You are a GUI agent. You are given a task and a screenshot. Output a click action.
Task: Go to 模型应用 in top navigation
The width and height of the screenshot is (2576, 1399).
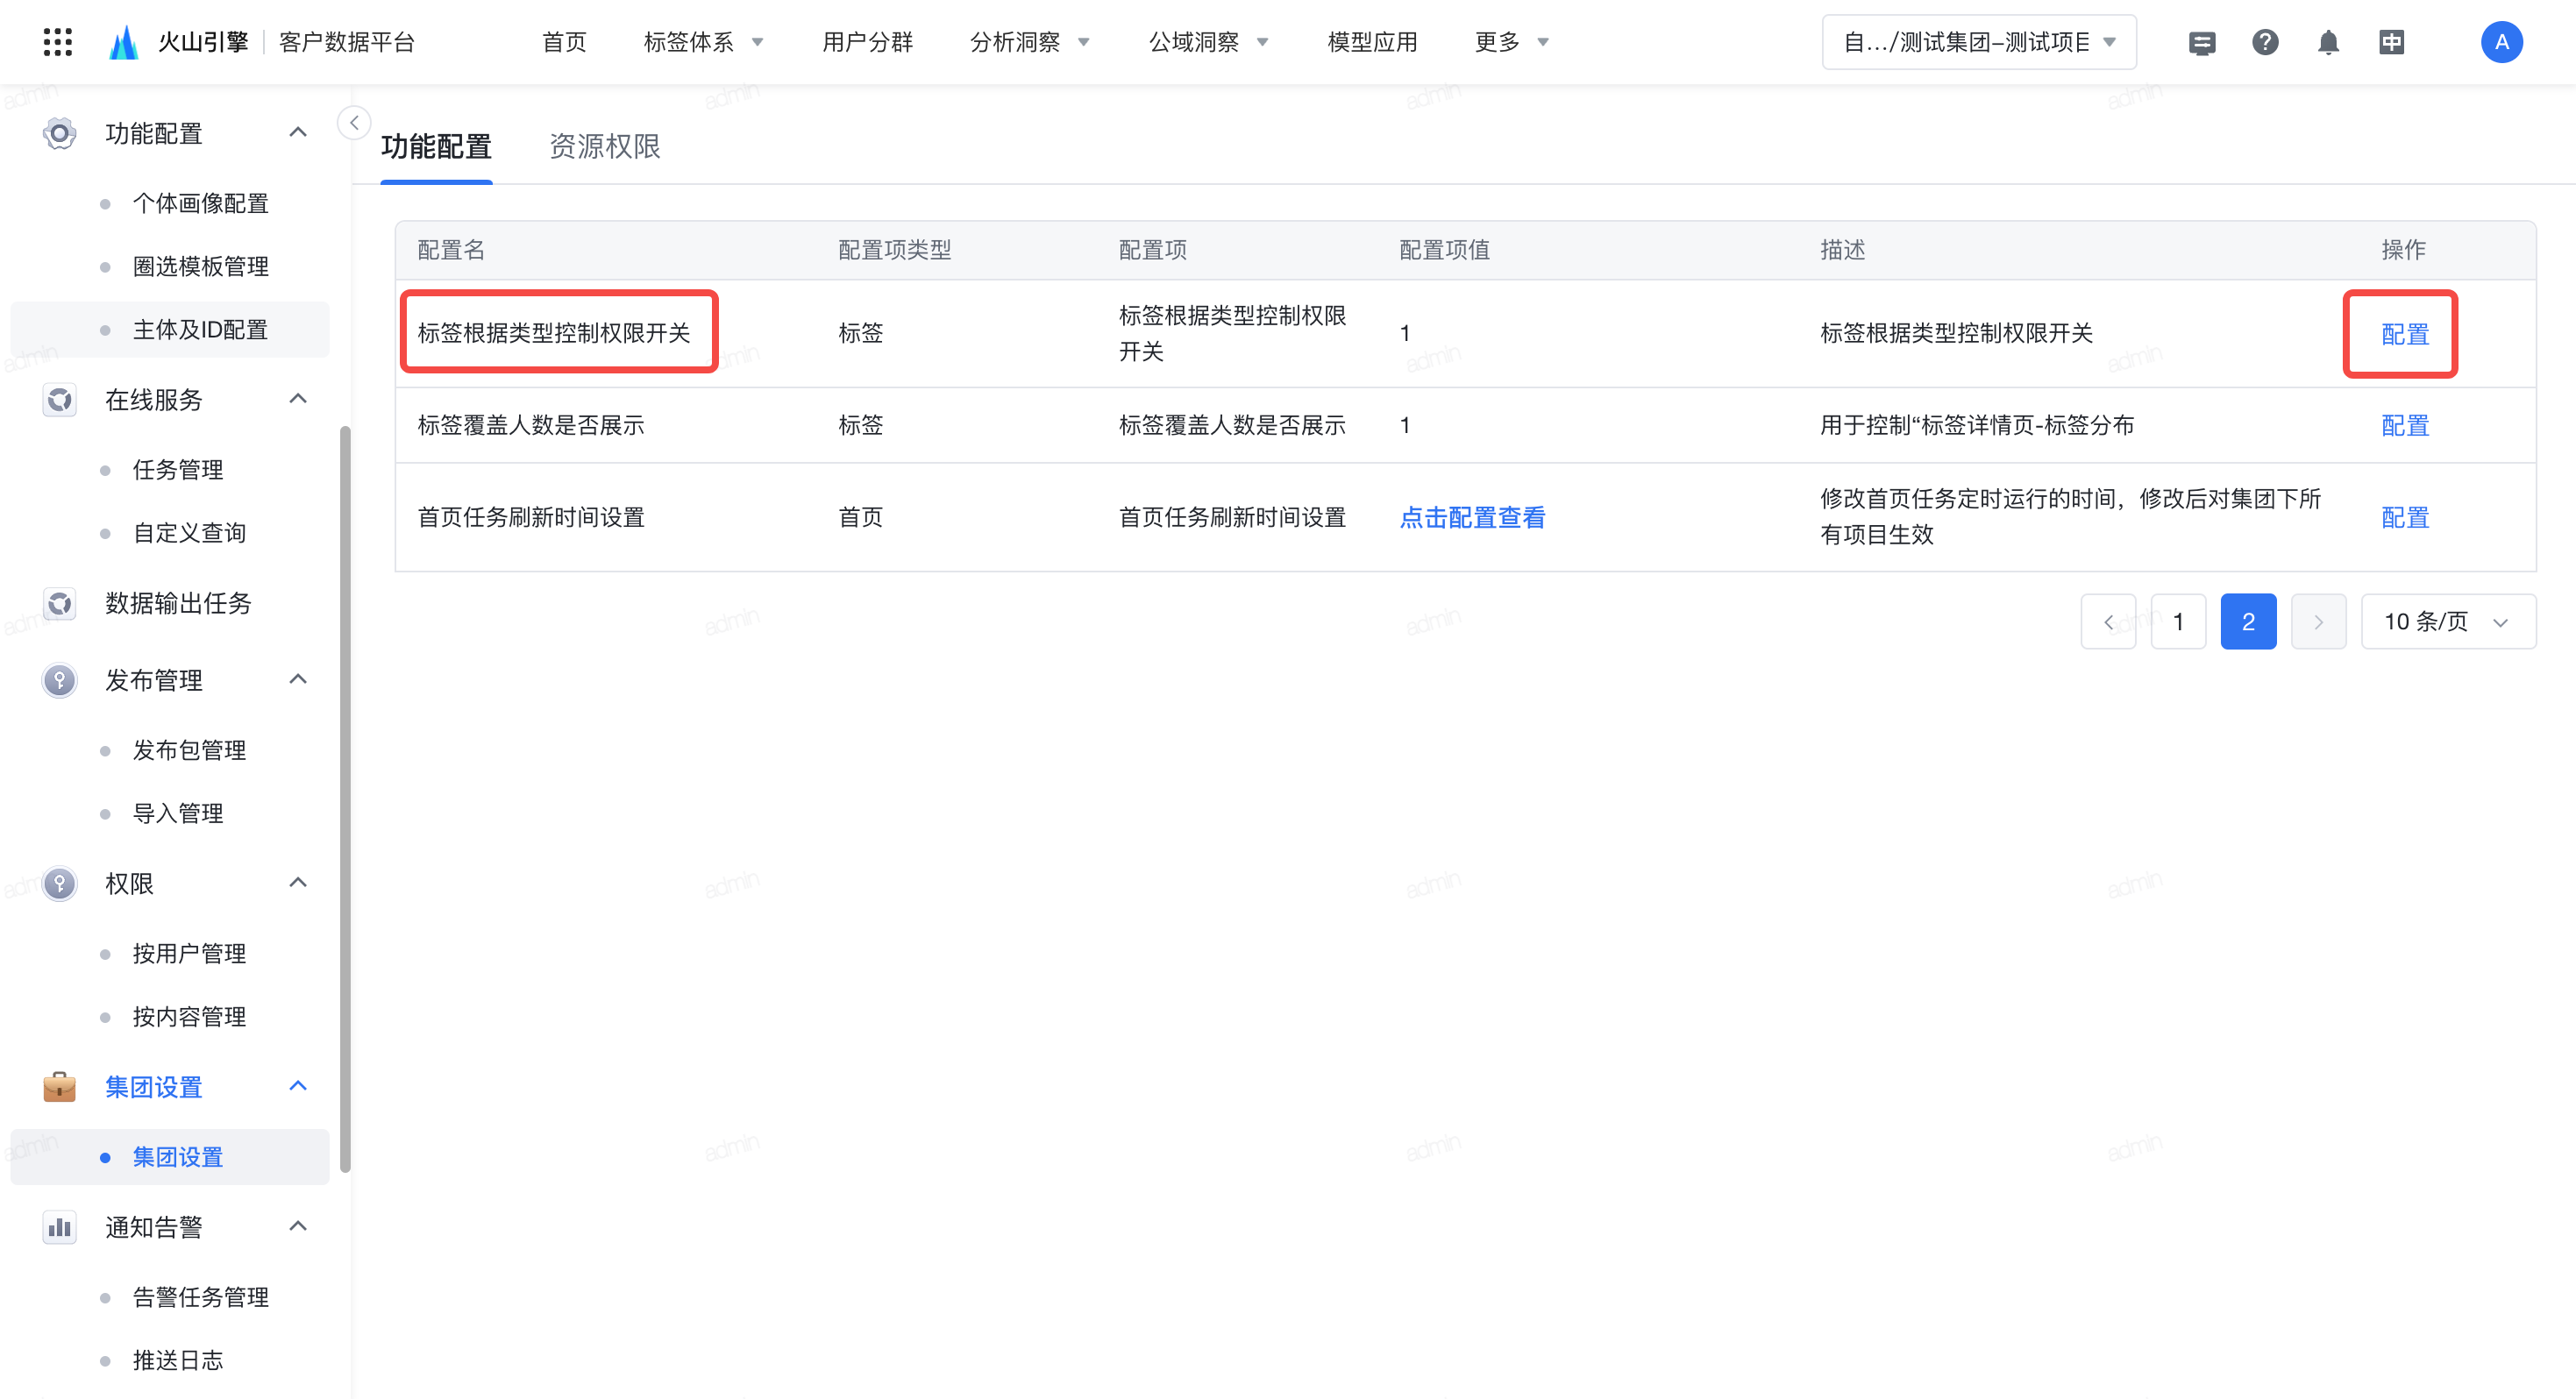[1372, 42]
